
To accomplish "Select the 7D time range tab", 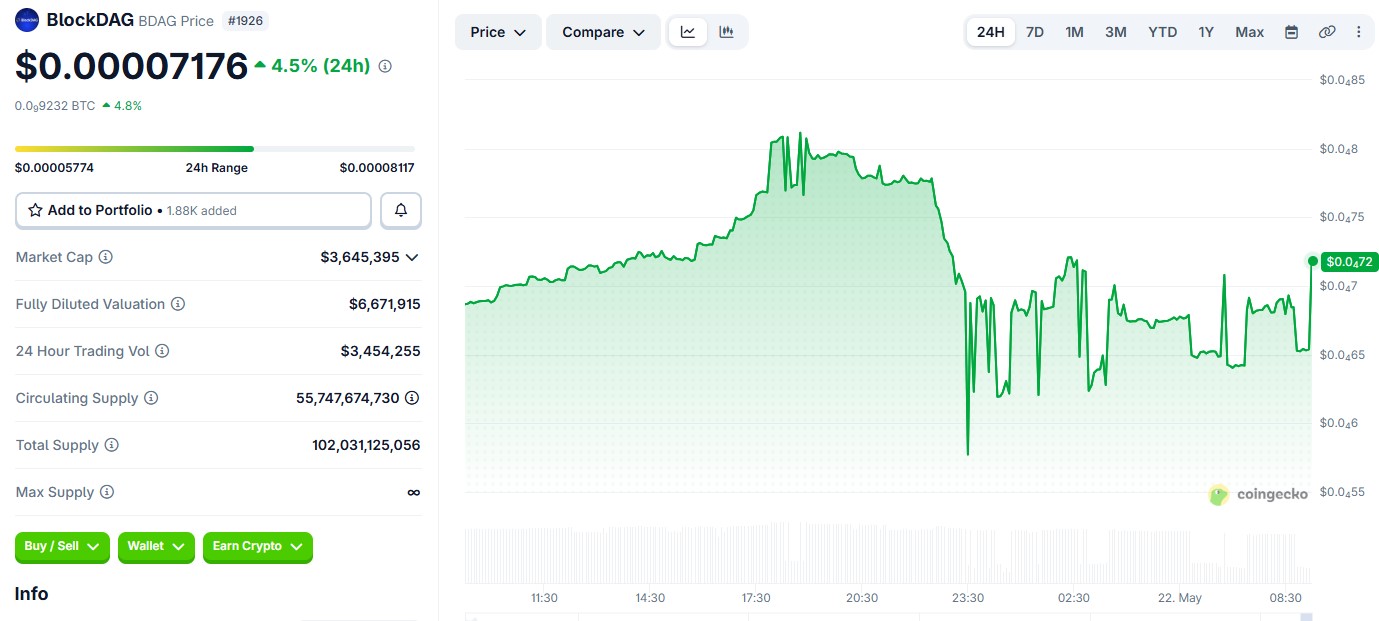I will click(x=1035, y=32).
